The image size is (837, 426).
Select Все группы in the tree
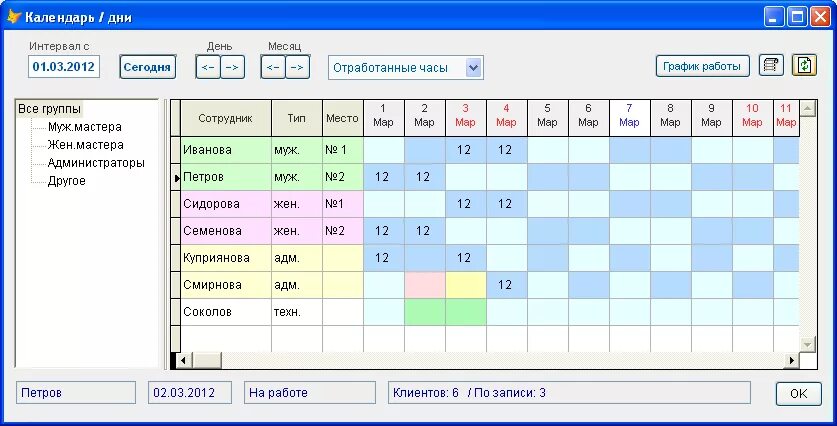[50, 109]
